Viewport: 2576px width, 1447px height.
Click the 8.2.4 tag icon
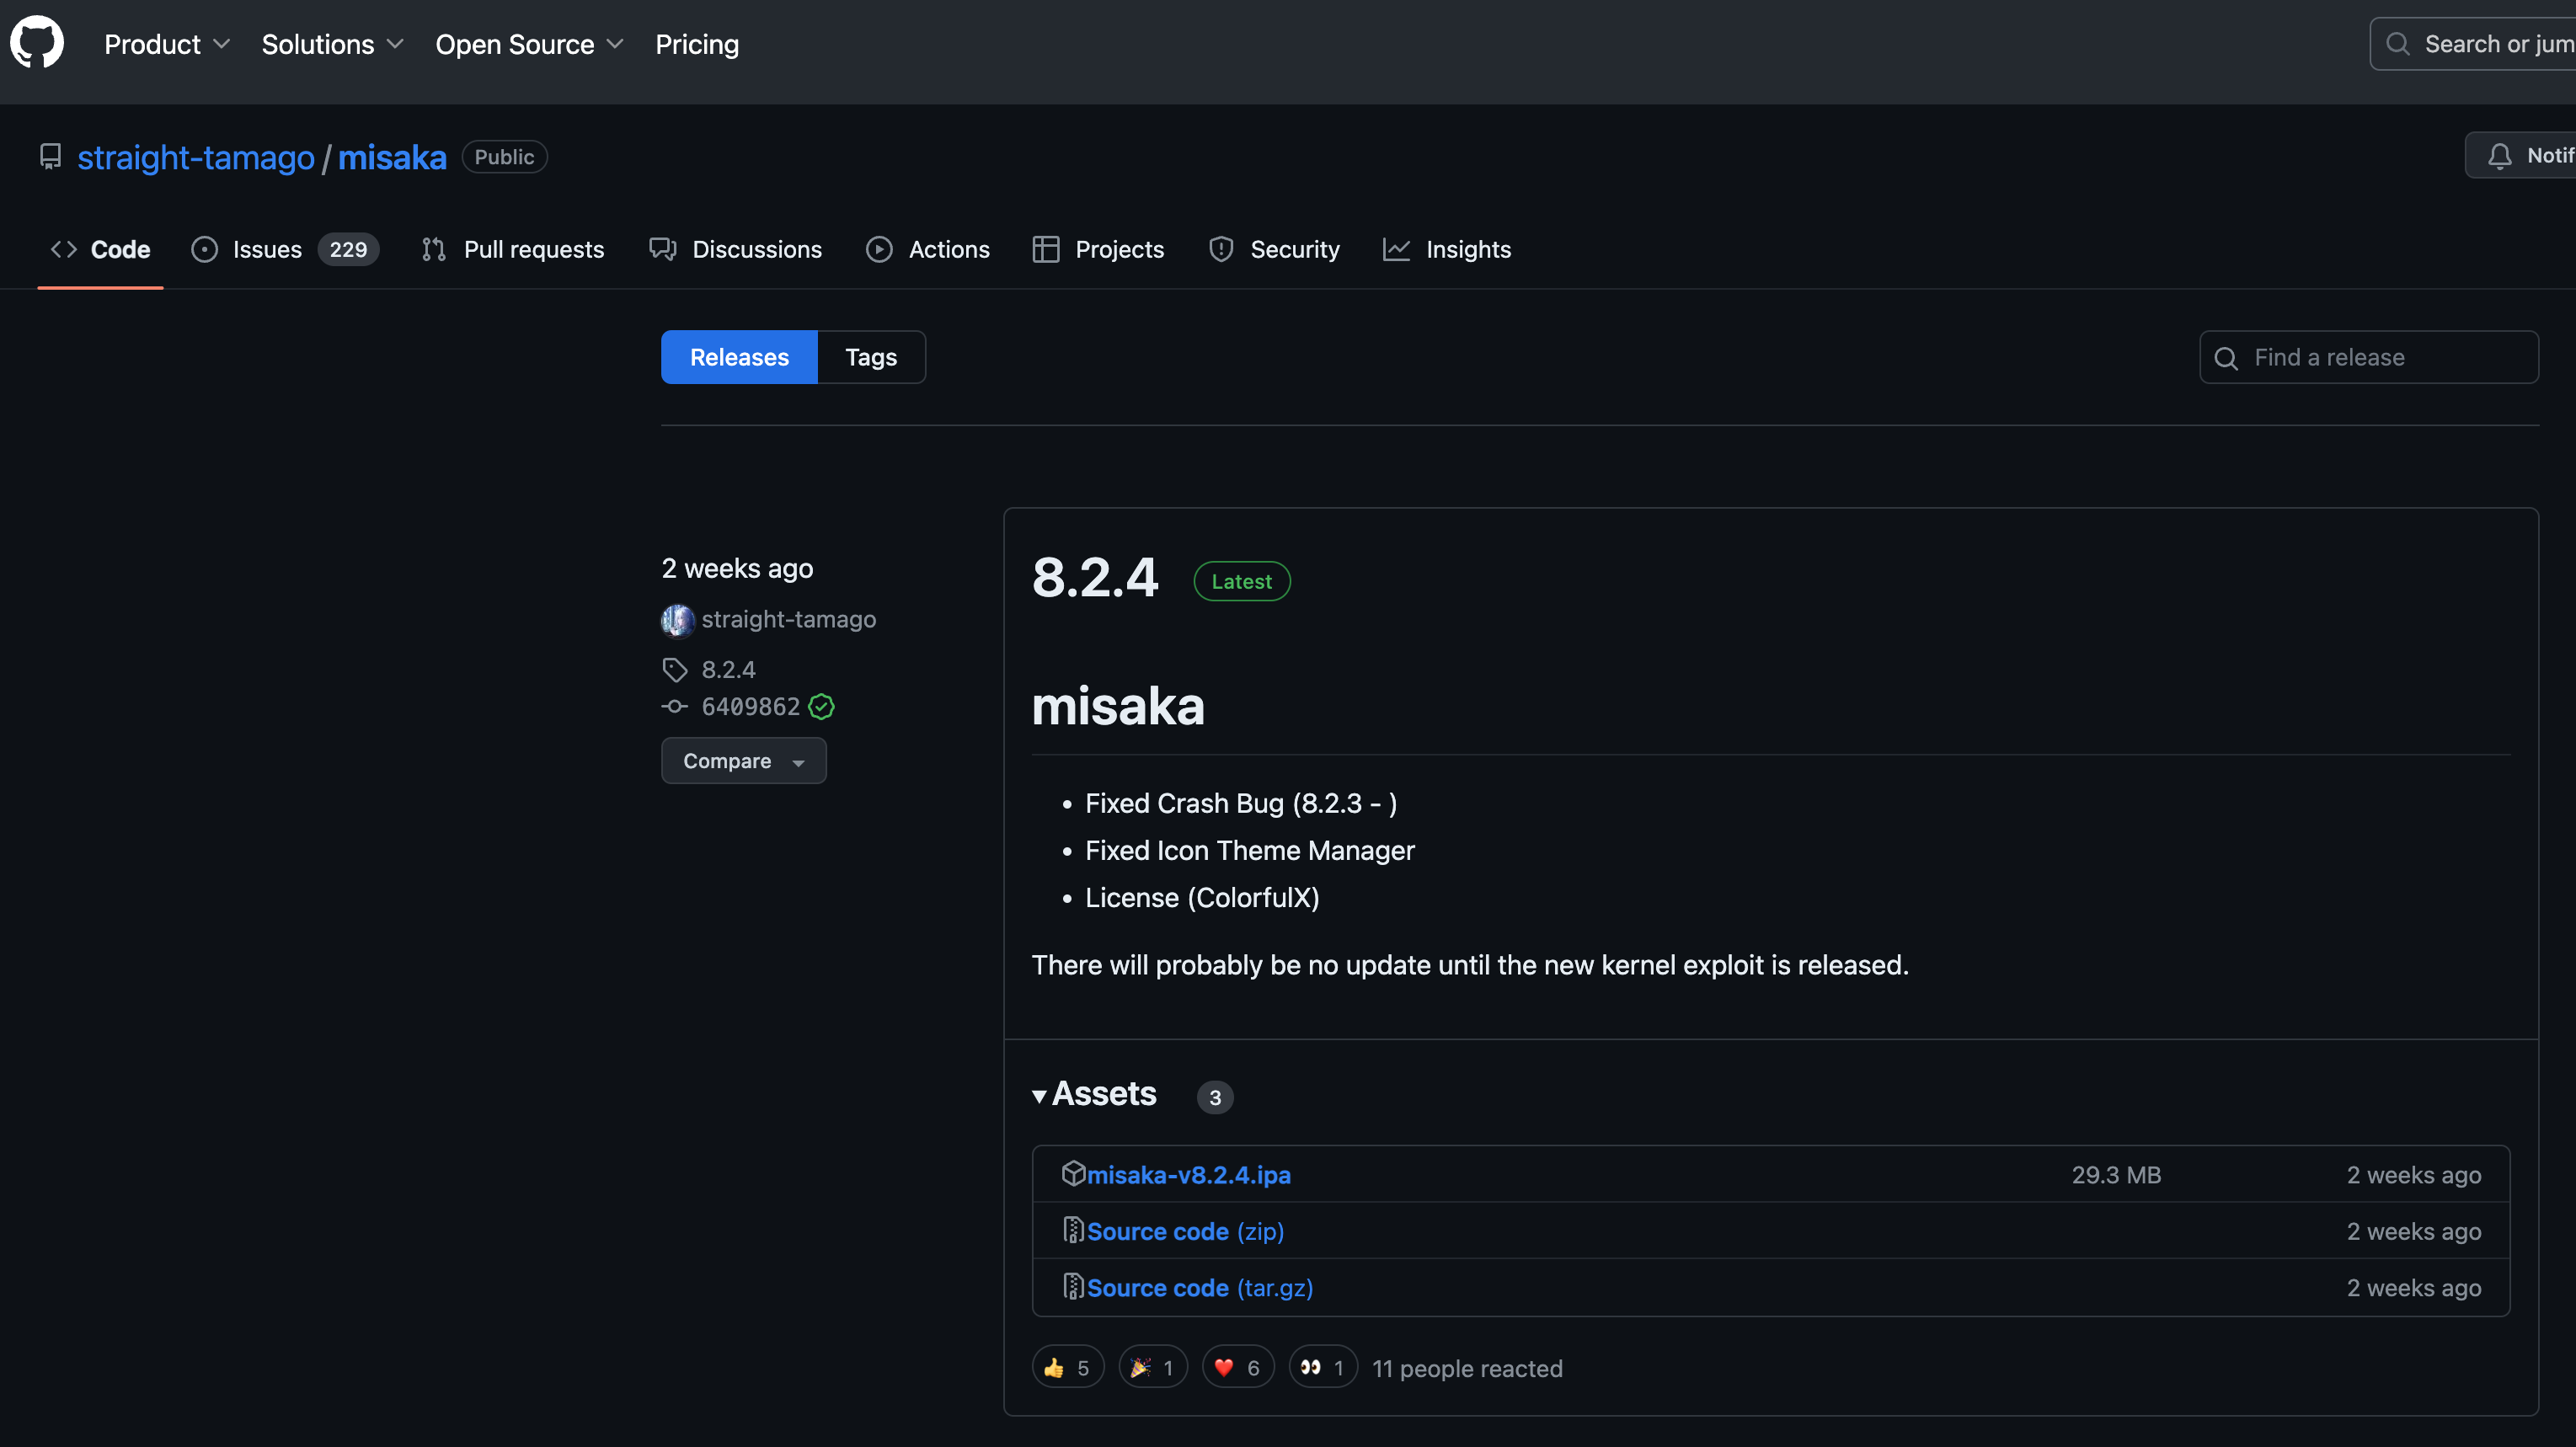[x=675, y=669]
